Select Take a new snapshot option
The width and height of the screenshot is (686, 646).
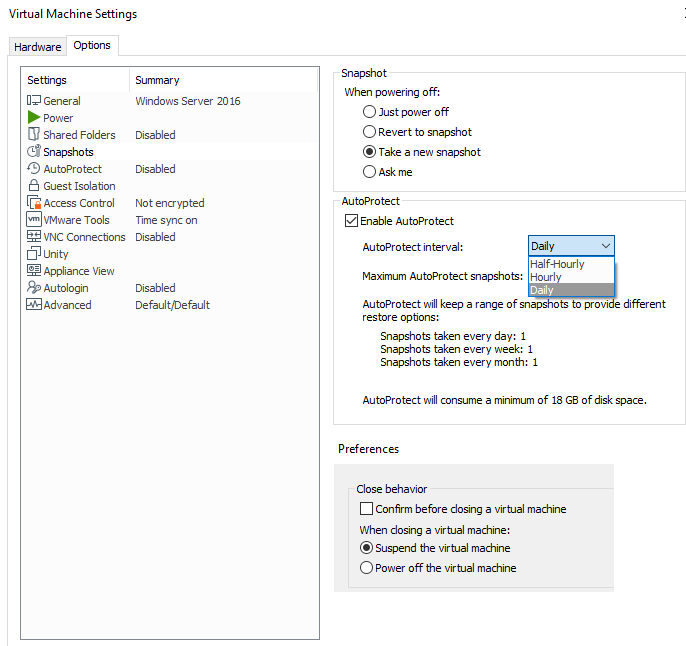point(369,152)
